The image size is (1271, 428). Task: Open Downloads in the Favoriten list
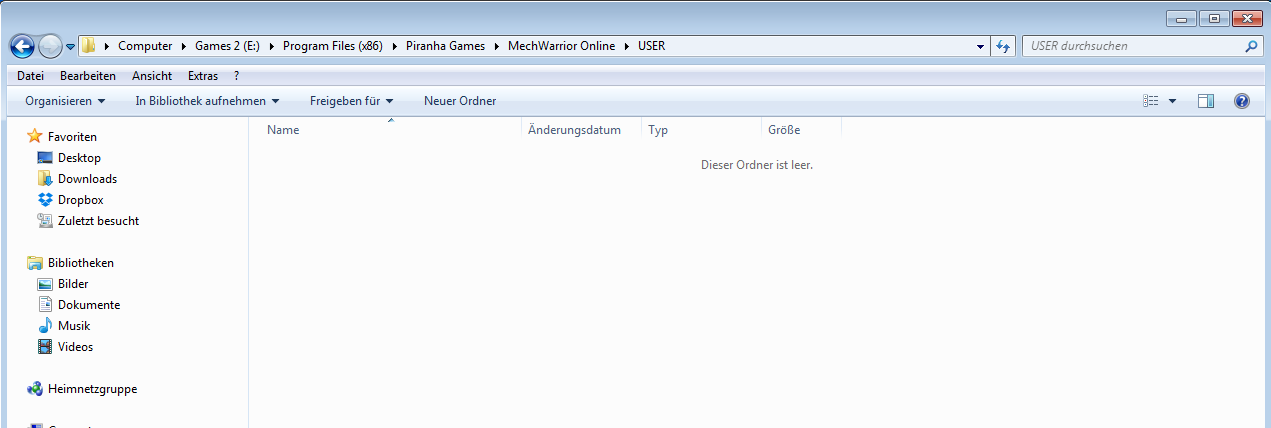point(87,179)
